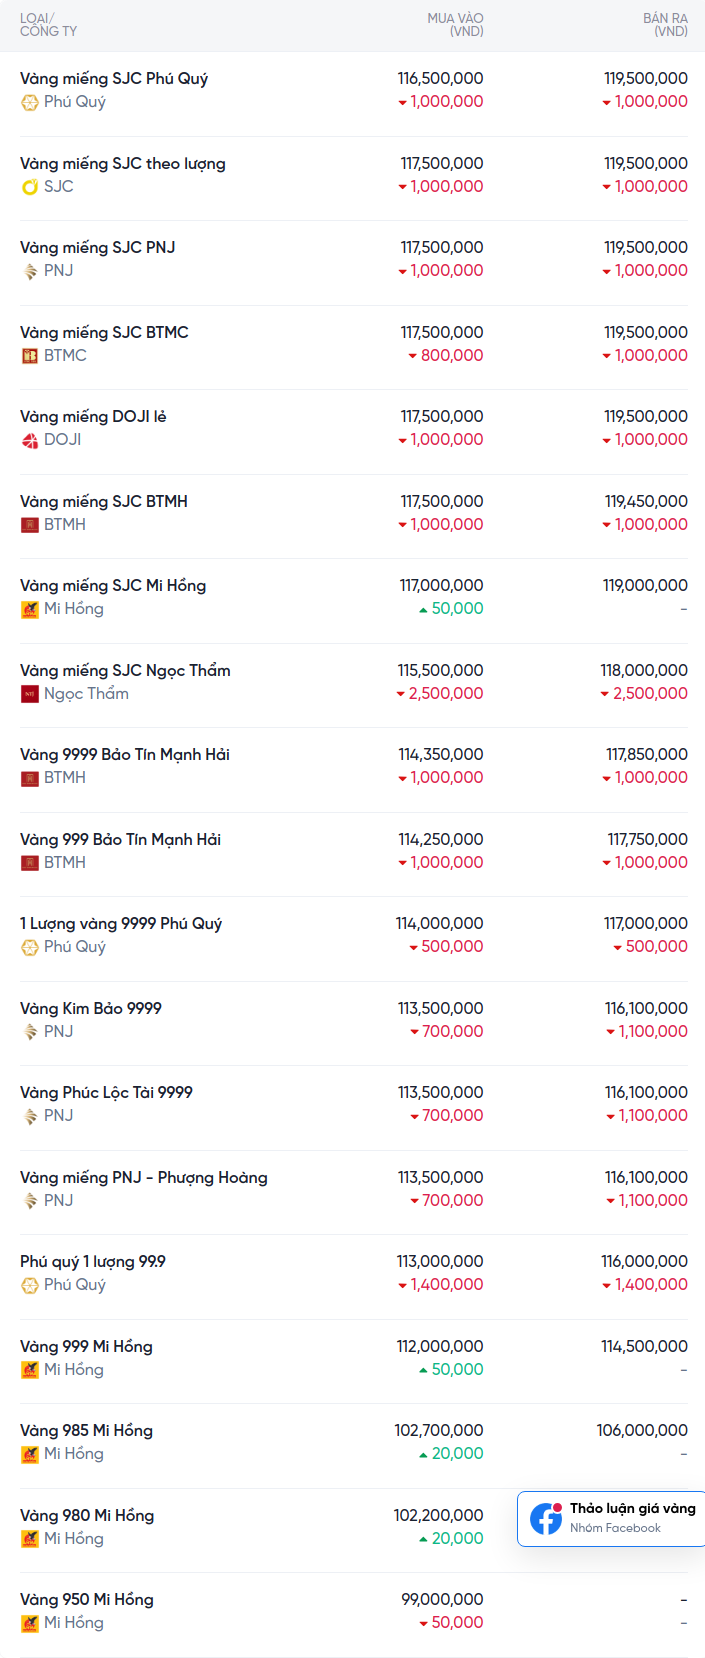Screen dimensions: 705x1658
Task: Click the SJC ring logo icon
Action: (x=30, y=187)
